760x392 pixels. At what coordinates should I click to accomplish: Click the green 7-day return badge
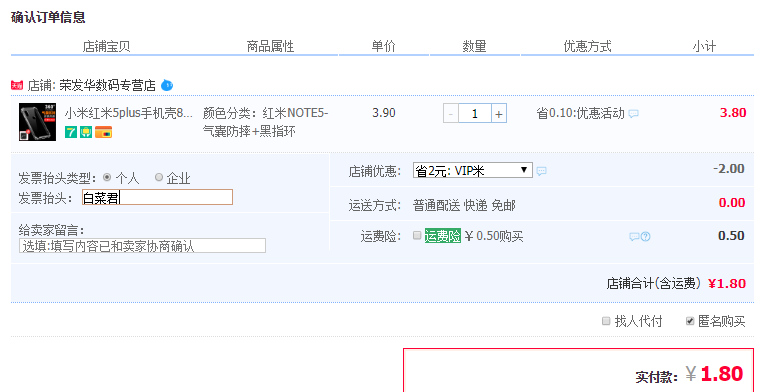point(71,131)
